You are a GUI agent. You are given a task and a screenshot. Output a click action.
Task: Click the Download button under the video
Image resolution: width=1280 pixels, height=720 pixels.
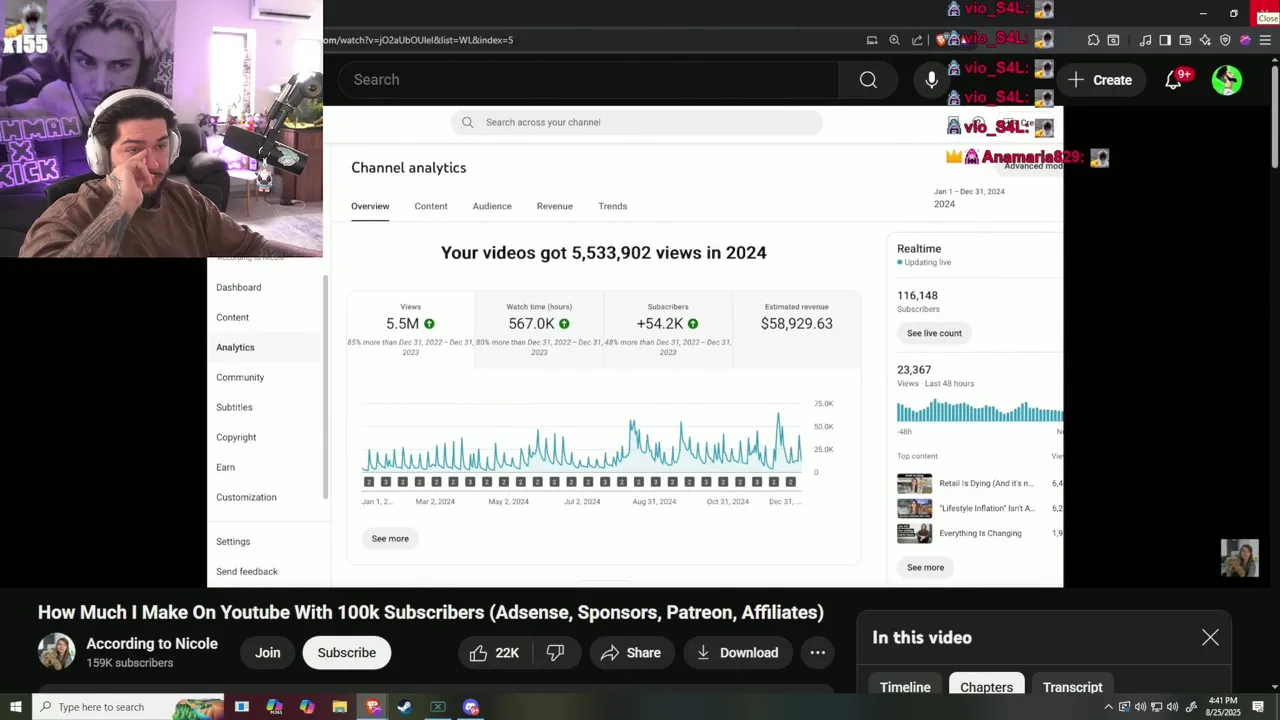[738, 653]
